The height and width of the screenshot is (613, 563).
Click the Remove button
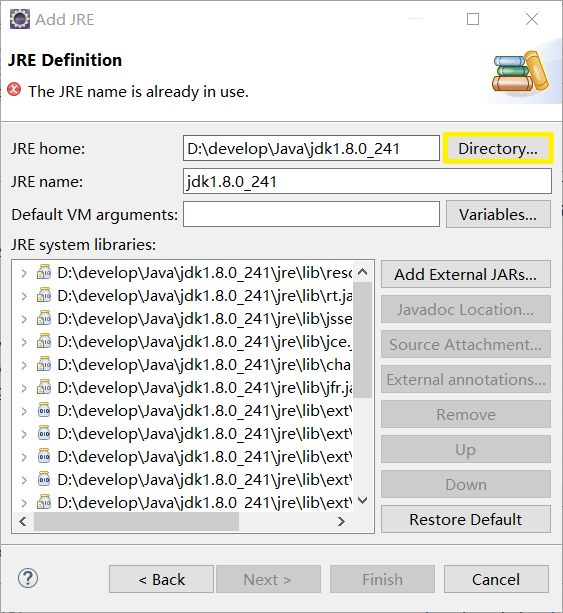[x=466, y=414]
